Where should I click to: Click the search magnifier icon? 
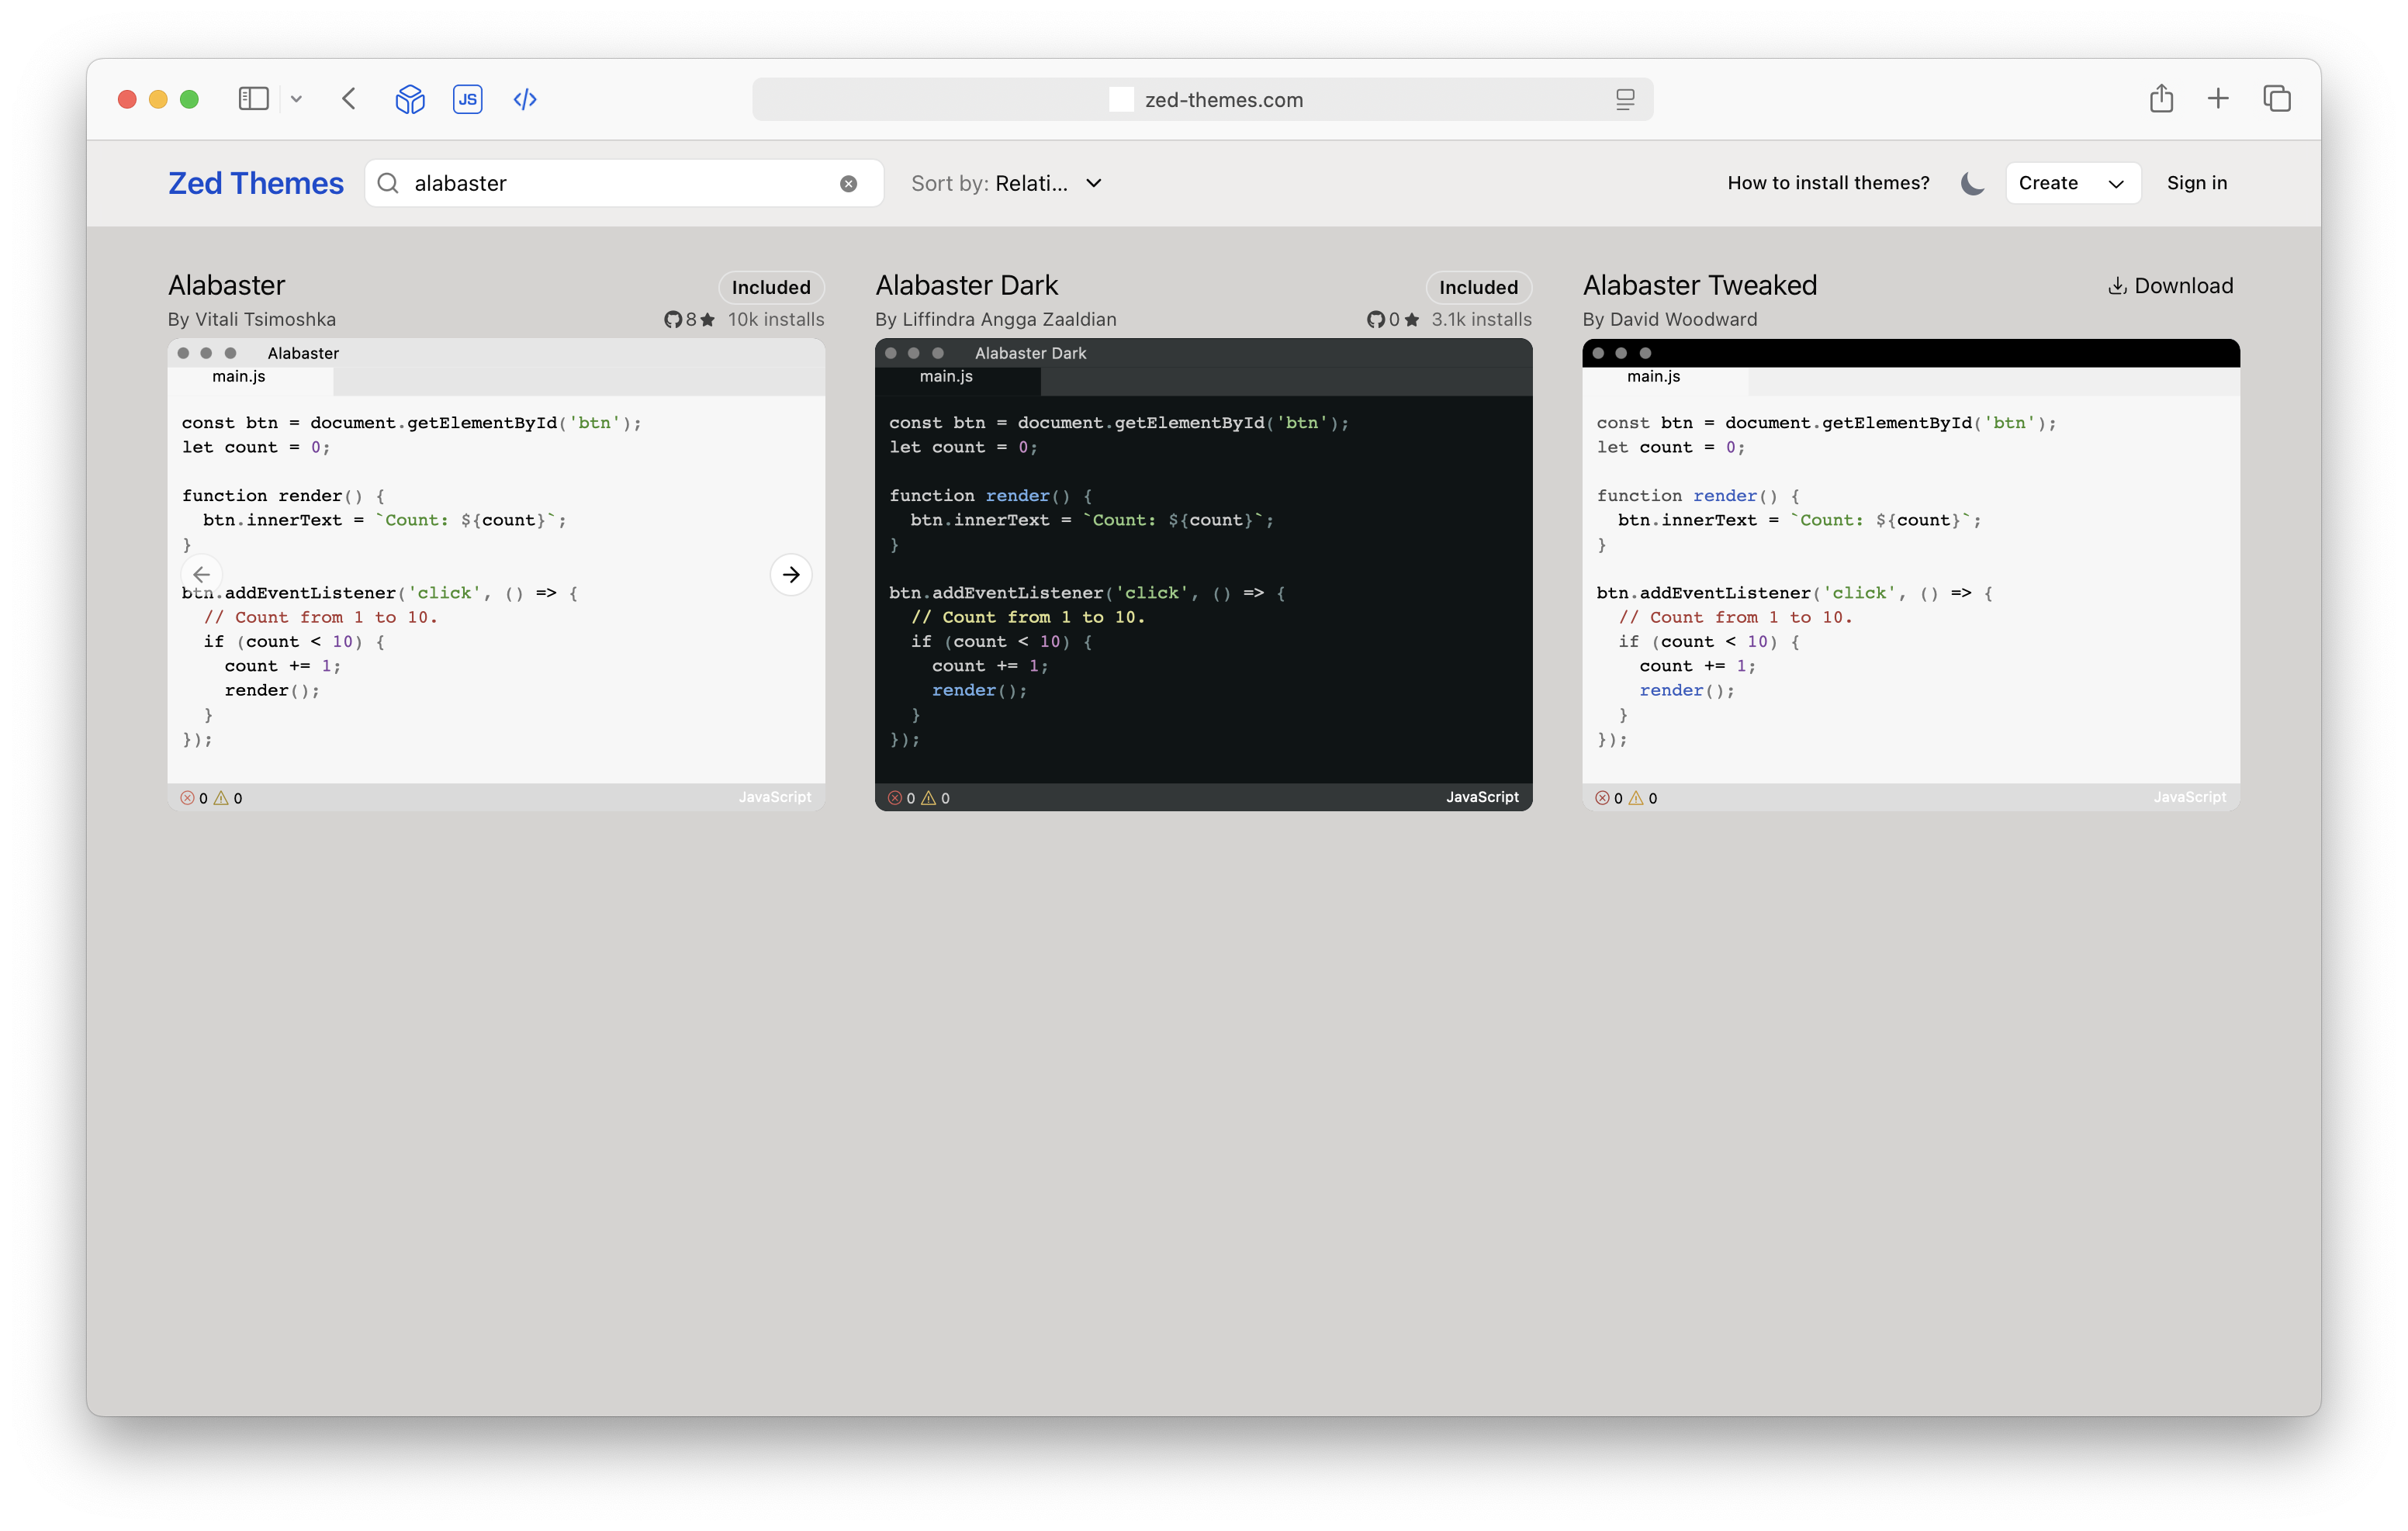coord(388,183)
